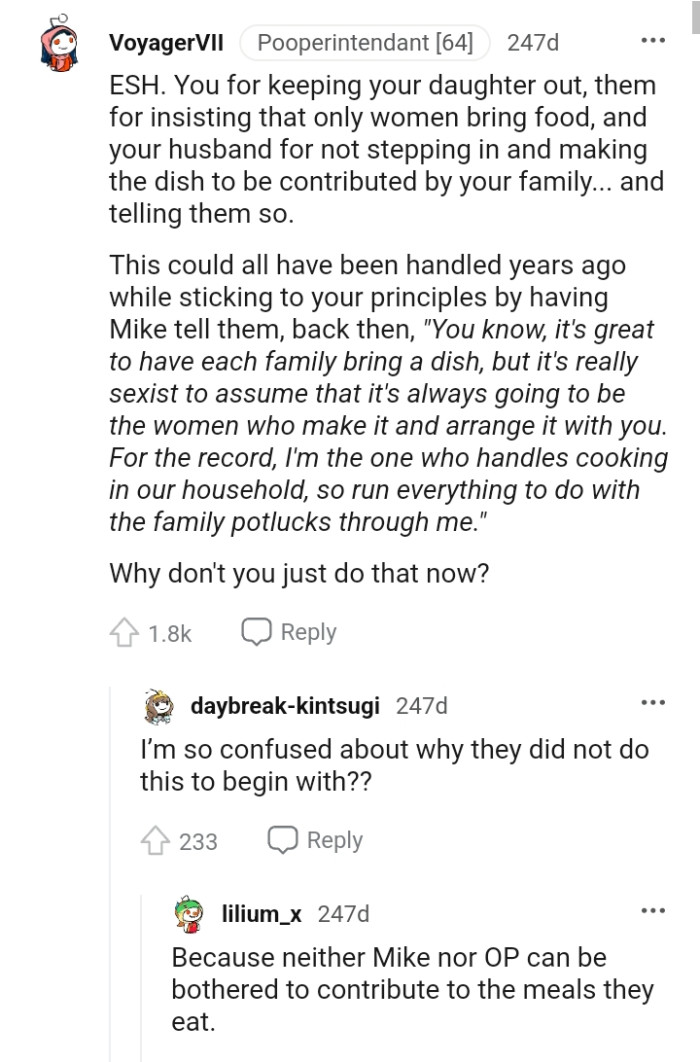Click reply bubble icon under daybreak-kintsugi's comment
700x1062 pixels.
[283, 841]
